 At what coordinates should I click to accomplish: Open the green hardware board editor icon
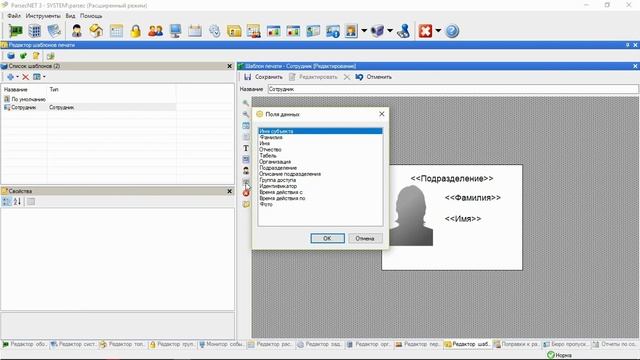click(x=15, y=31)
